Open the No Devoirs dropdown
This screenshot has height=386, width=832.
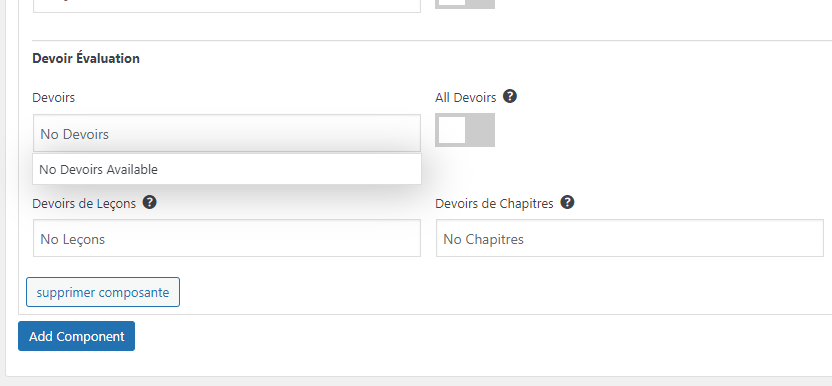click(227, 133)
